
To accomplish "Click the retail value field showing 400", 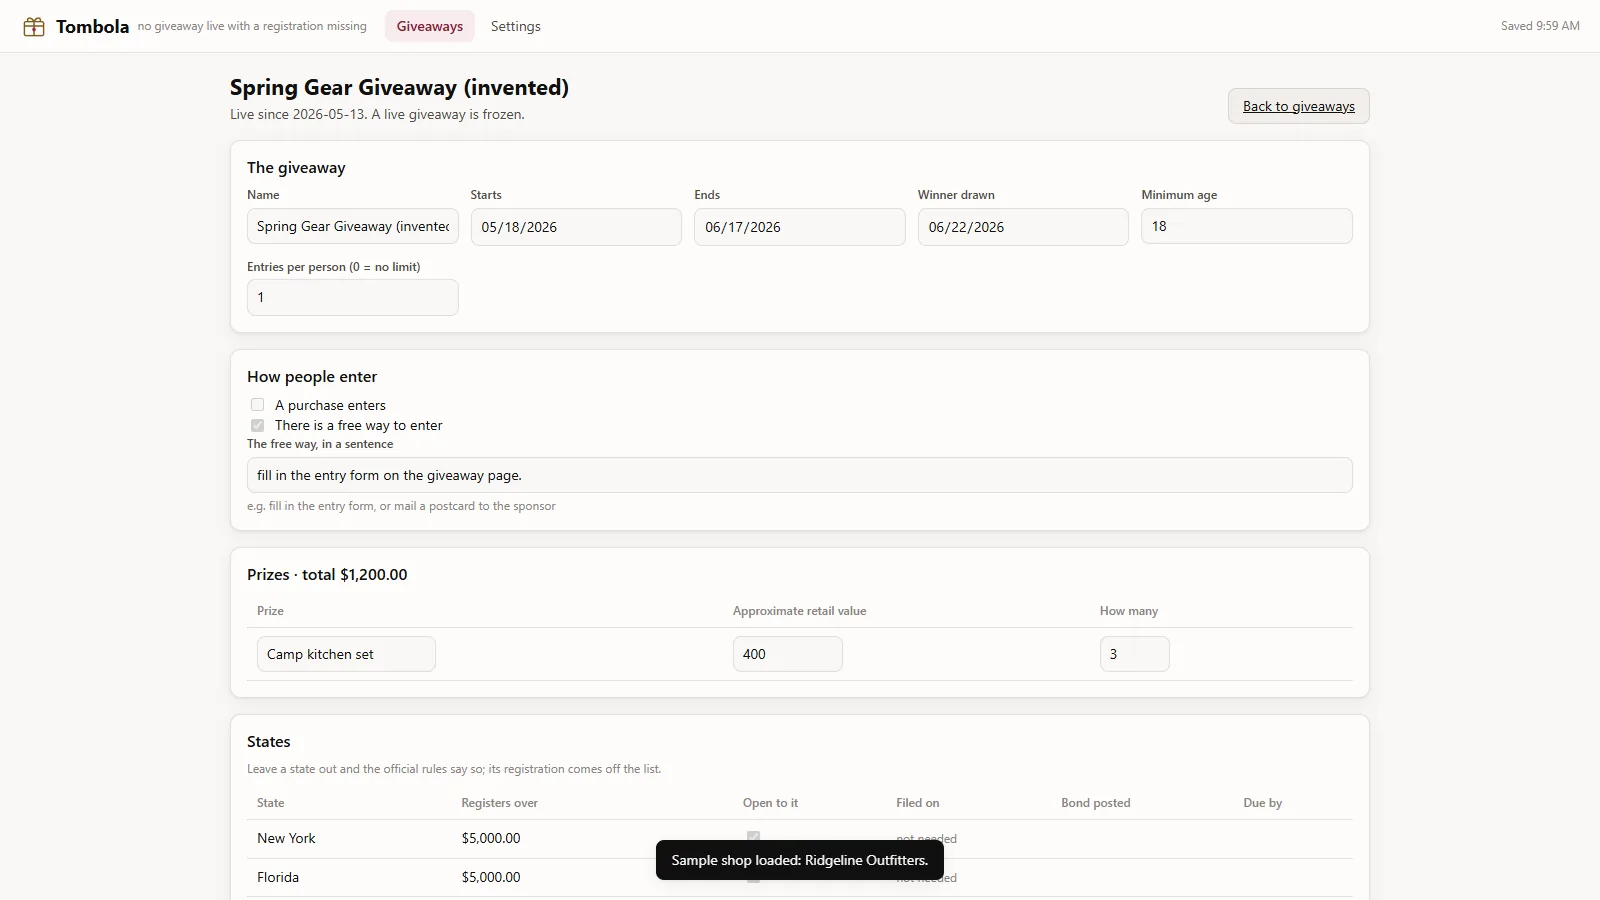I will (x=788, y=654).
